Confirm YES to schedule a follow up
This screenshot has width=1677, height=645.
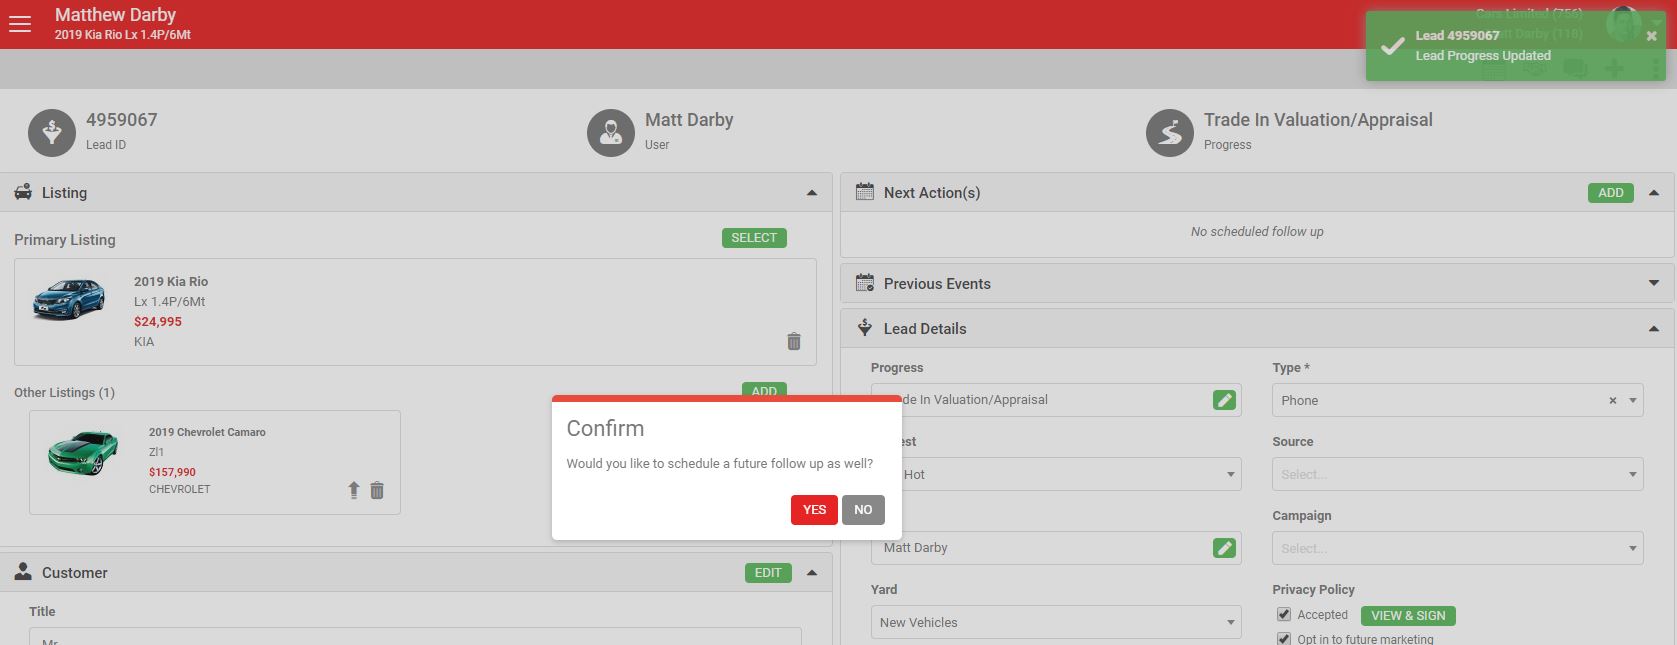click(x=814, y=510)
